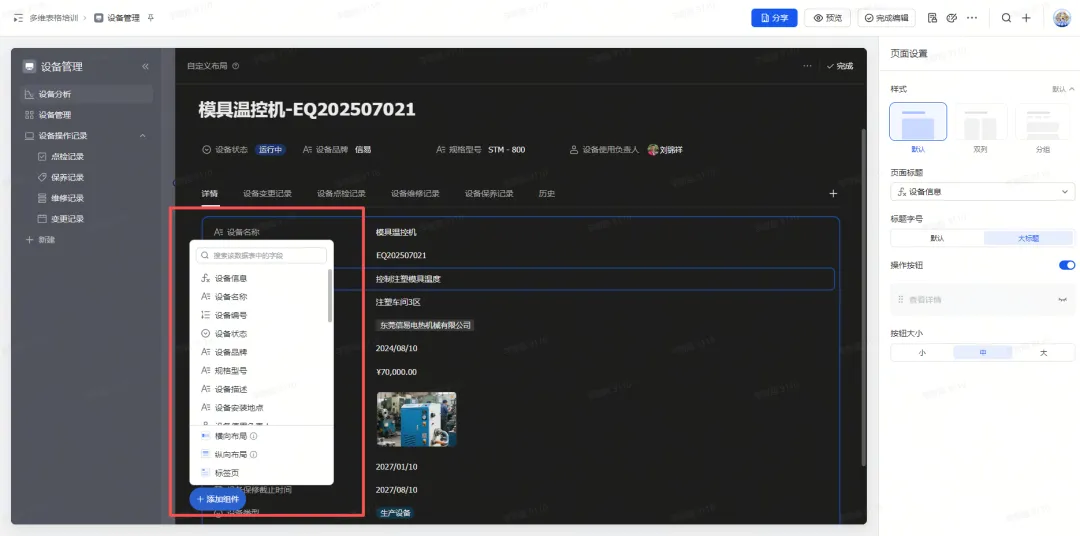
Task: Choose the 分组 grouped style card
Action: pos(1043,122)
